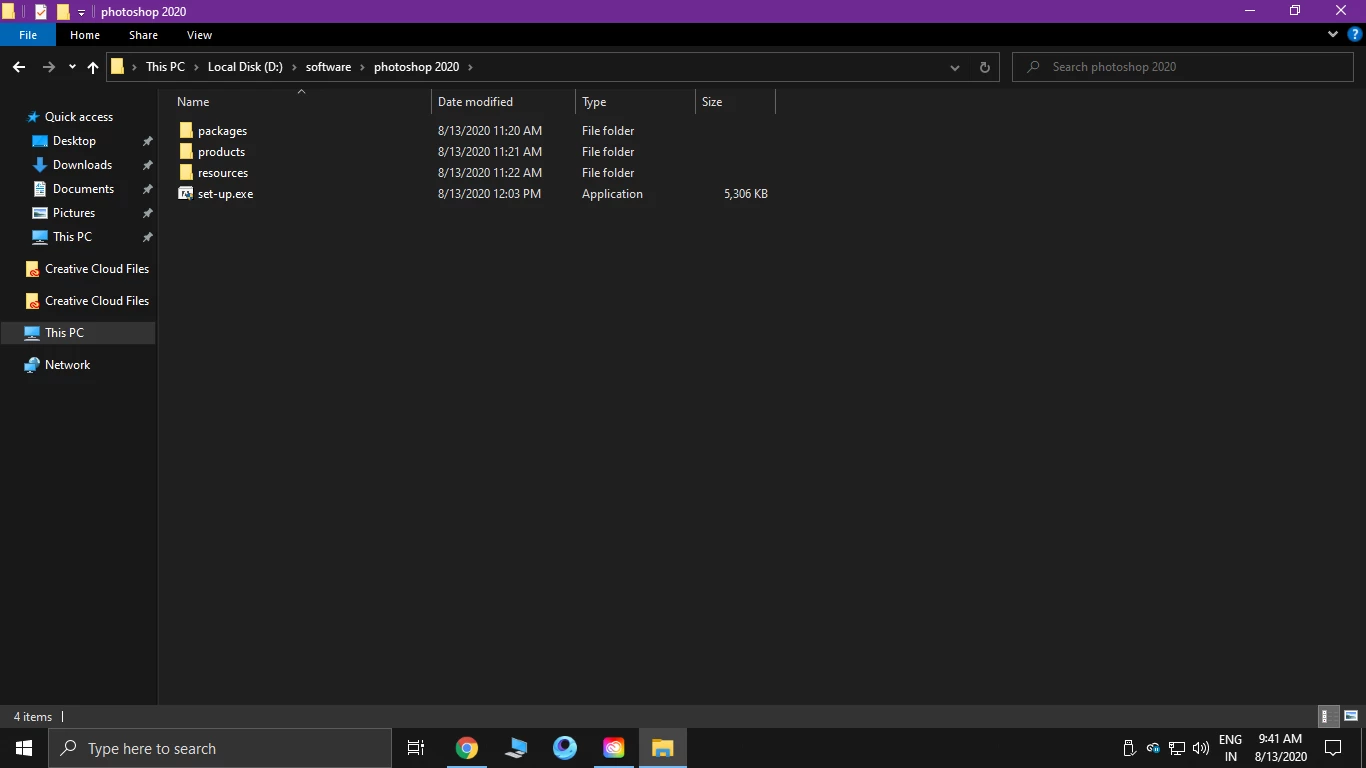Open Creative Cloud app on taskbar
The width and height of the screenshot is (1366, 768).
click(613, 748)
